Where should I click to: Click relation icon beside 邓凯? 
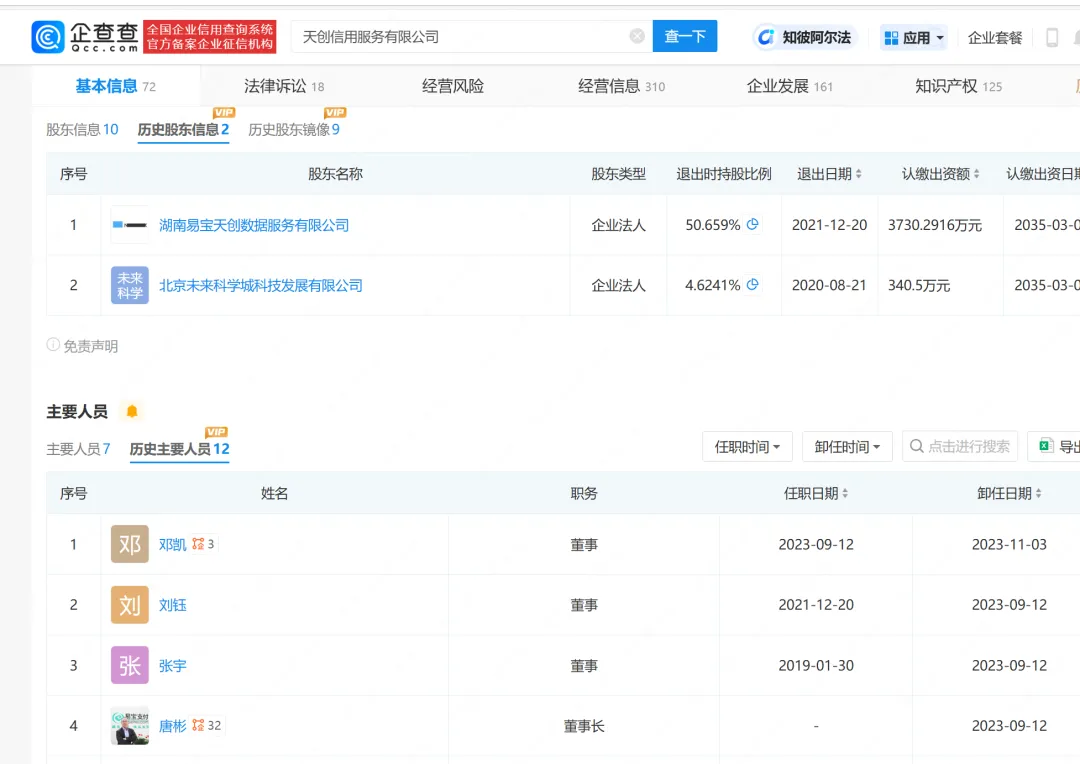click(x=198, y=545)
